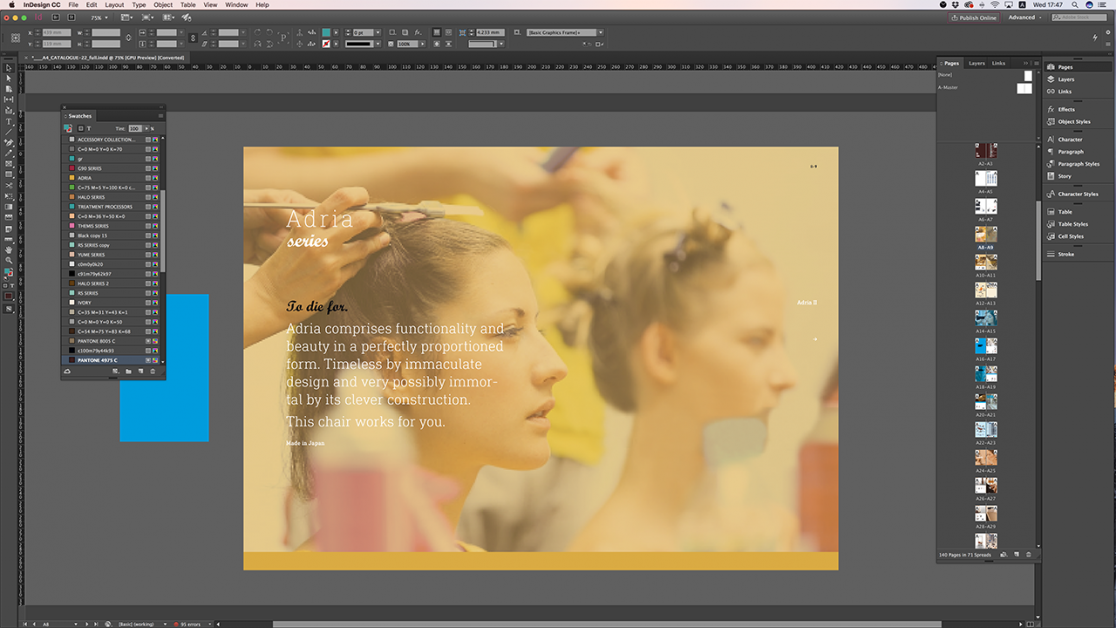Switch to the Layers tab
Screen dimensions: 1116x628
976,63
